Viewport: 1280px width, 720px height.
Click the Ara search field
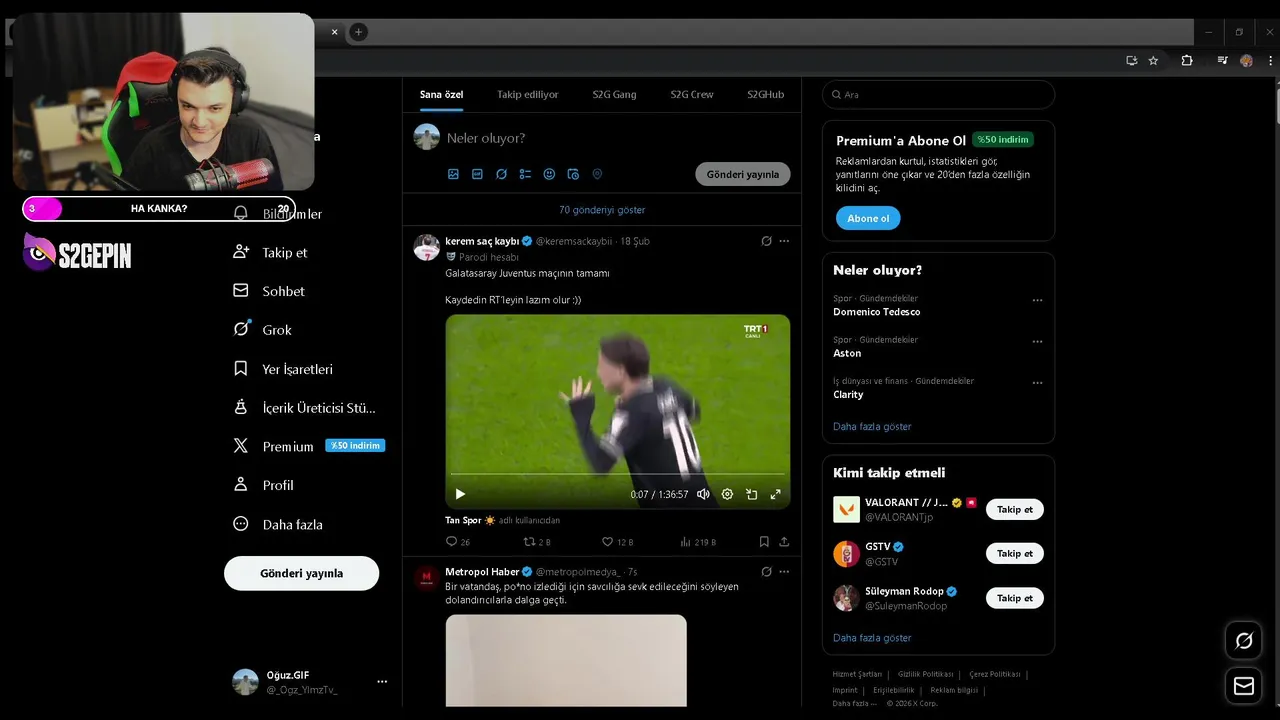coord(938,94)
